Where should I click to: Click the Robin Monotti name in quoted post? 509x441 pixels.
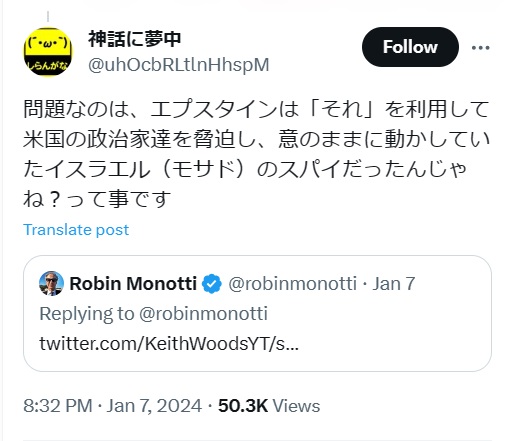(133, 284)
